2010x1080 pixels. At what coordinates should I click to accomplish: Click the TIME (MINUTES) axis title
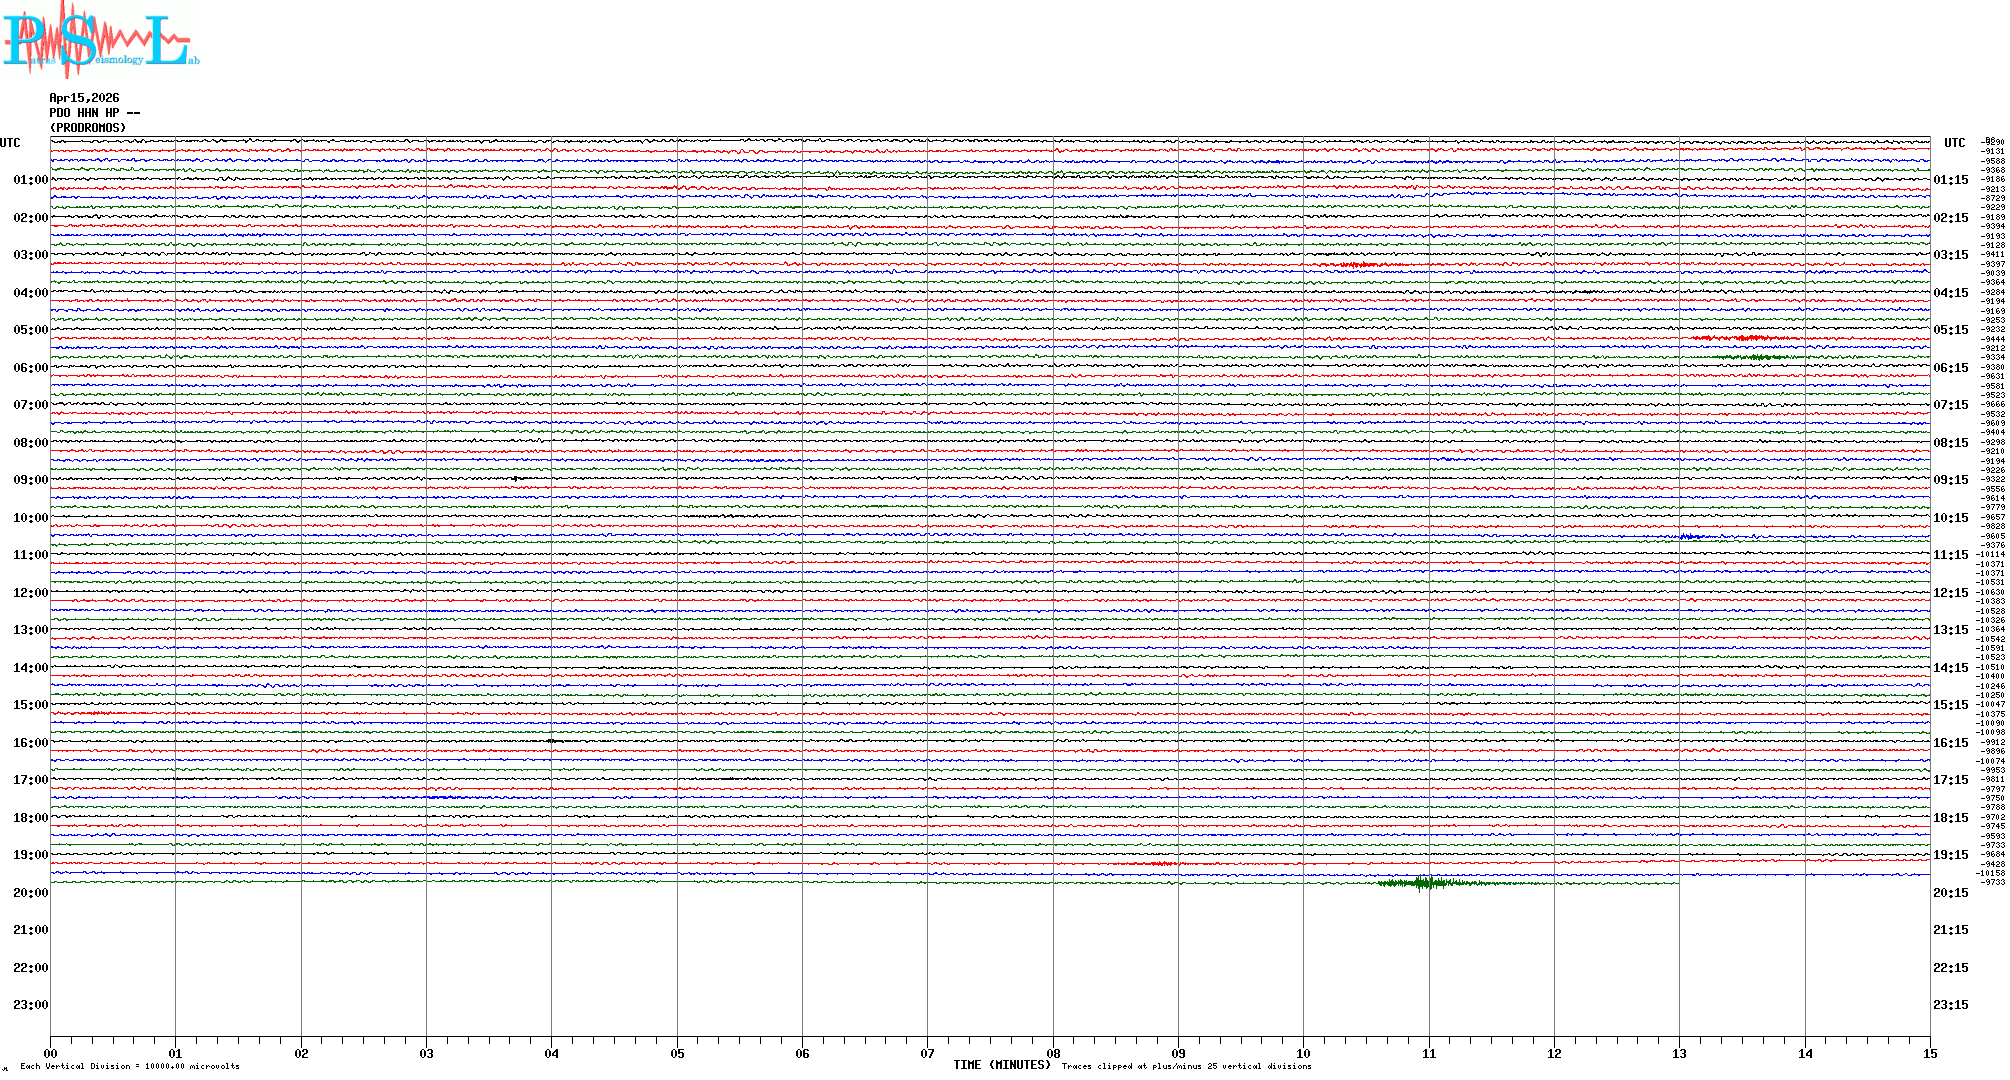1001,1065
